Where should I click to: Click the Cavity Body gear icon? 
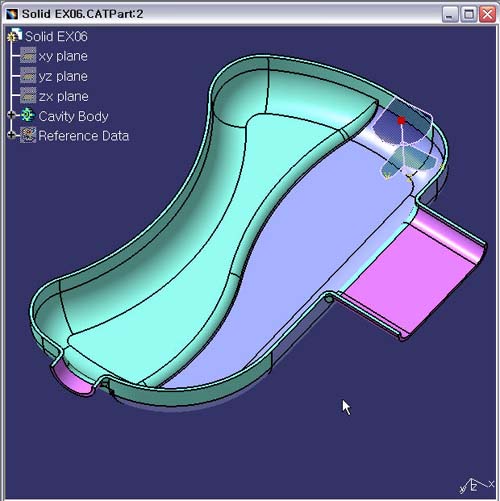(x=28, y=115)
